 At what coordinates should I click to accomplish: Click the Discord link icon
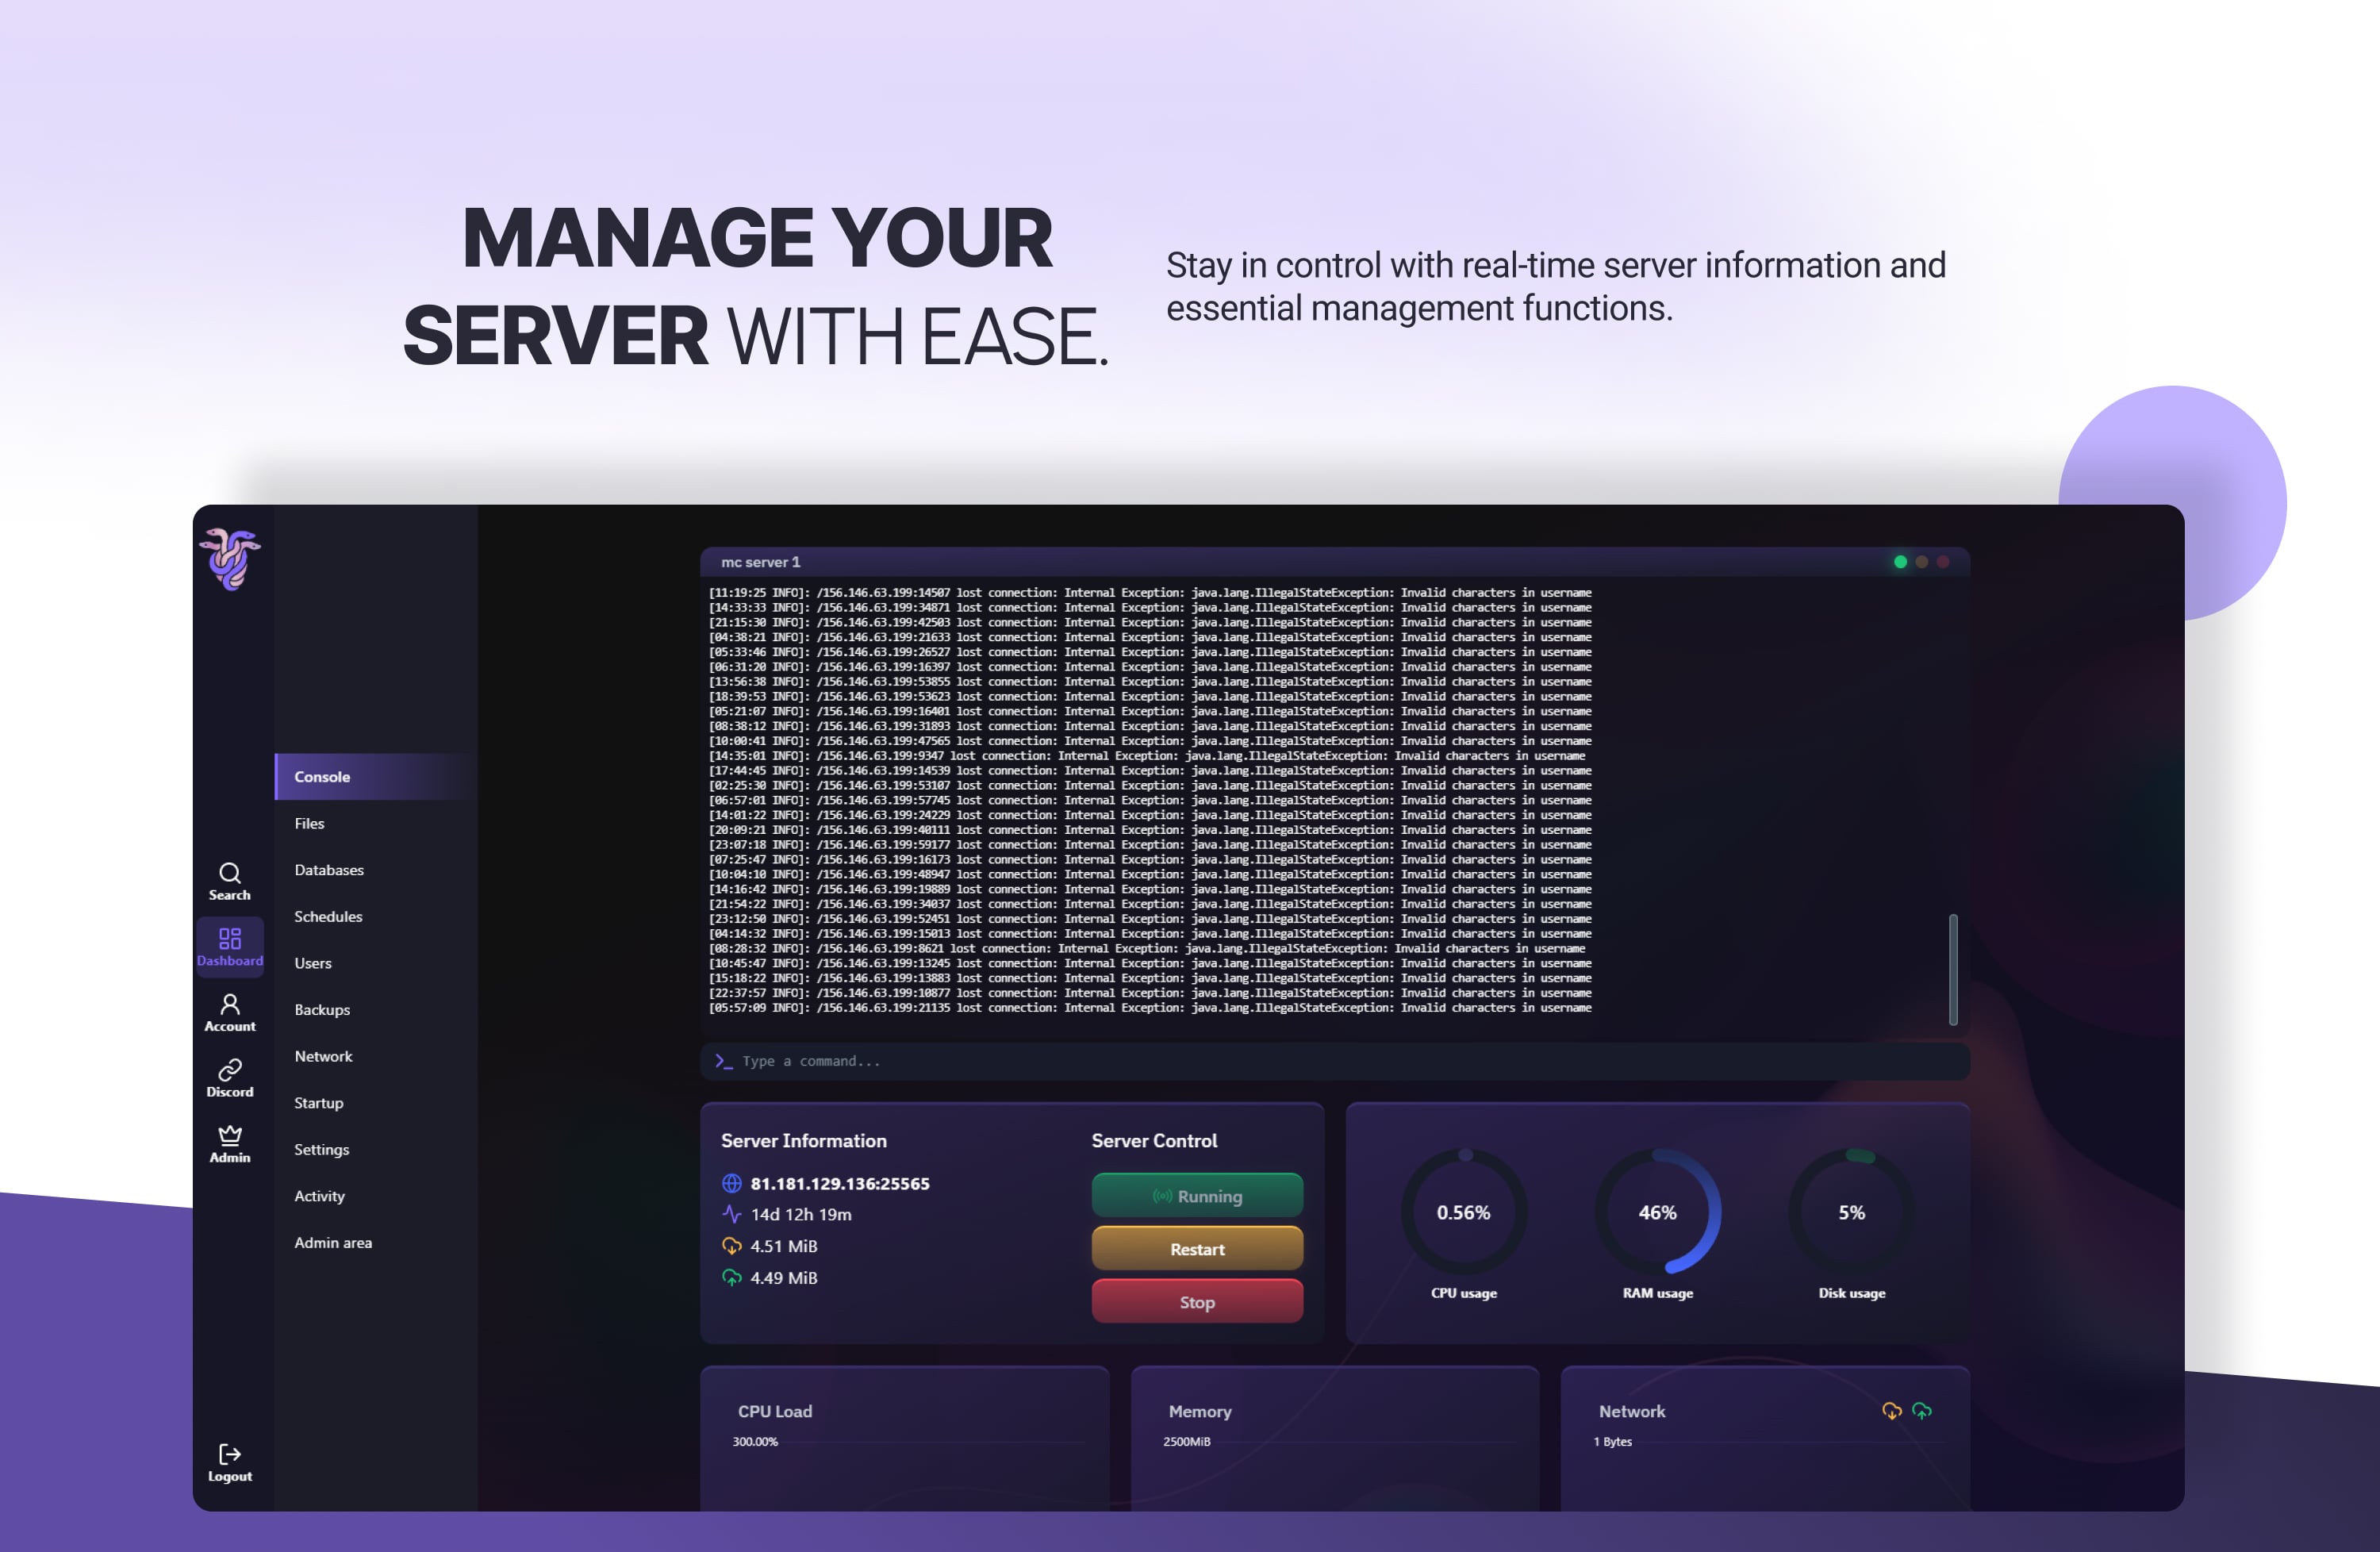(x=229, y=1070)
